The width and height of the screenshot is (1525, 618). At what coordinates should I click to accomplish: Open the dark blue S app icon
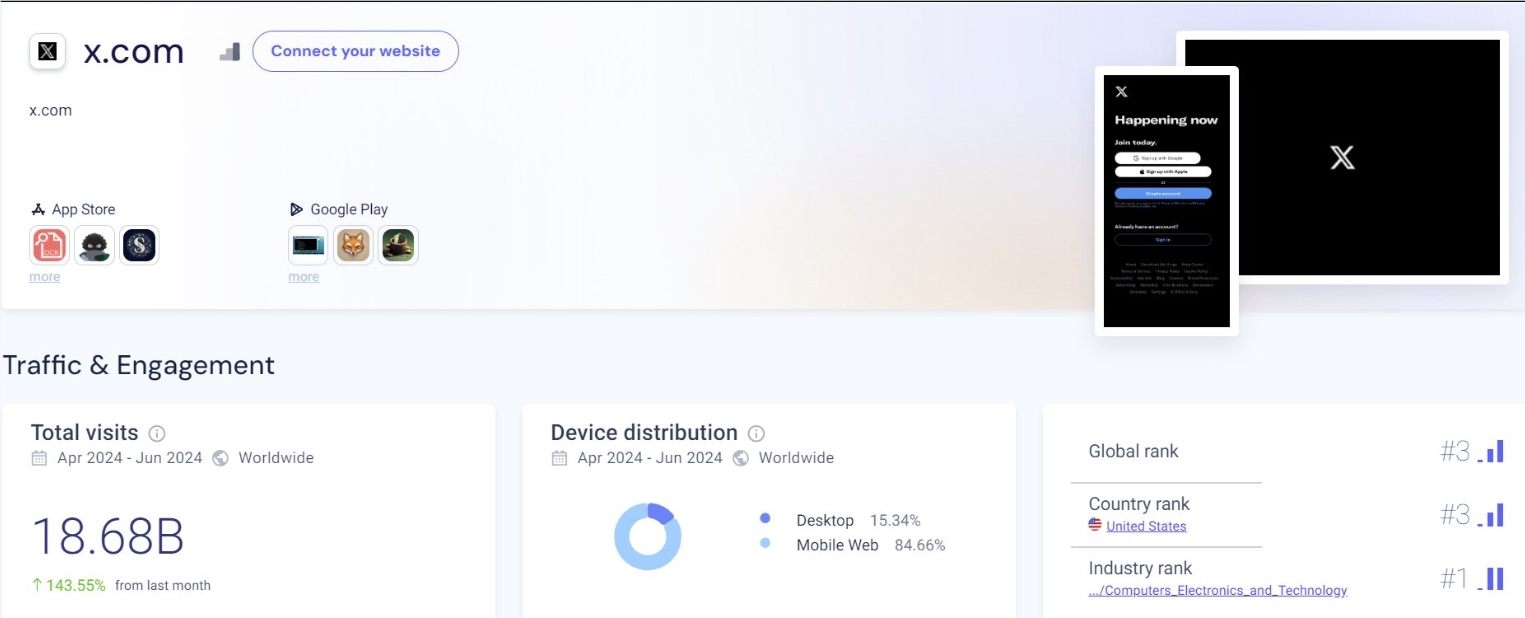point(139,245)
